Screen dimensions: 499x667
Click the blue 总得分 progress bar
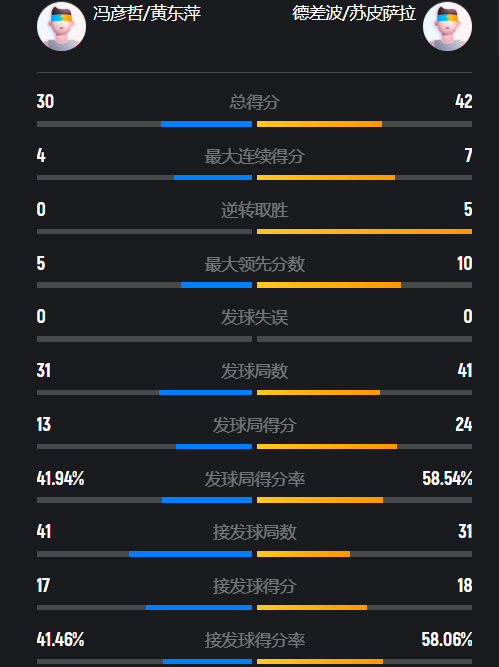pos(206,124)
